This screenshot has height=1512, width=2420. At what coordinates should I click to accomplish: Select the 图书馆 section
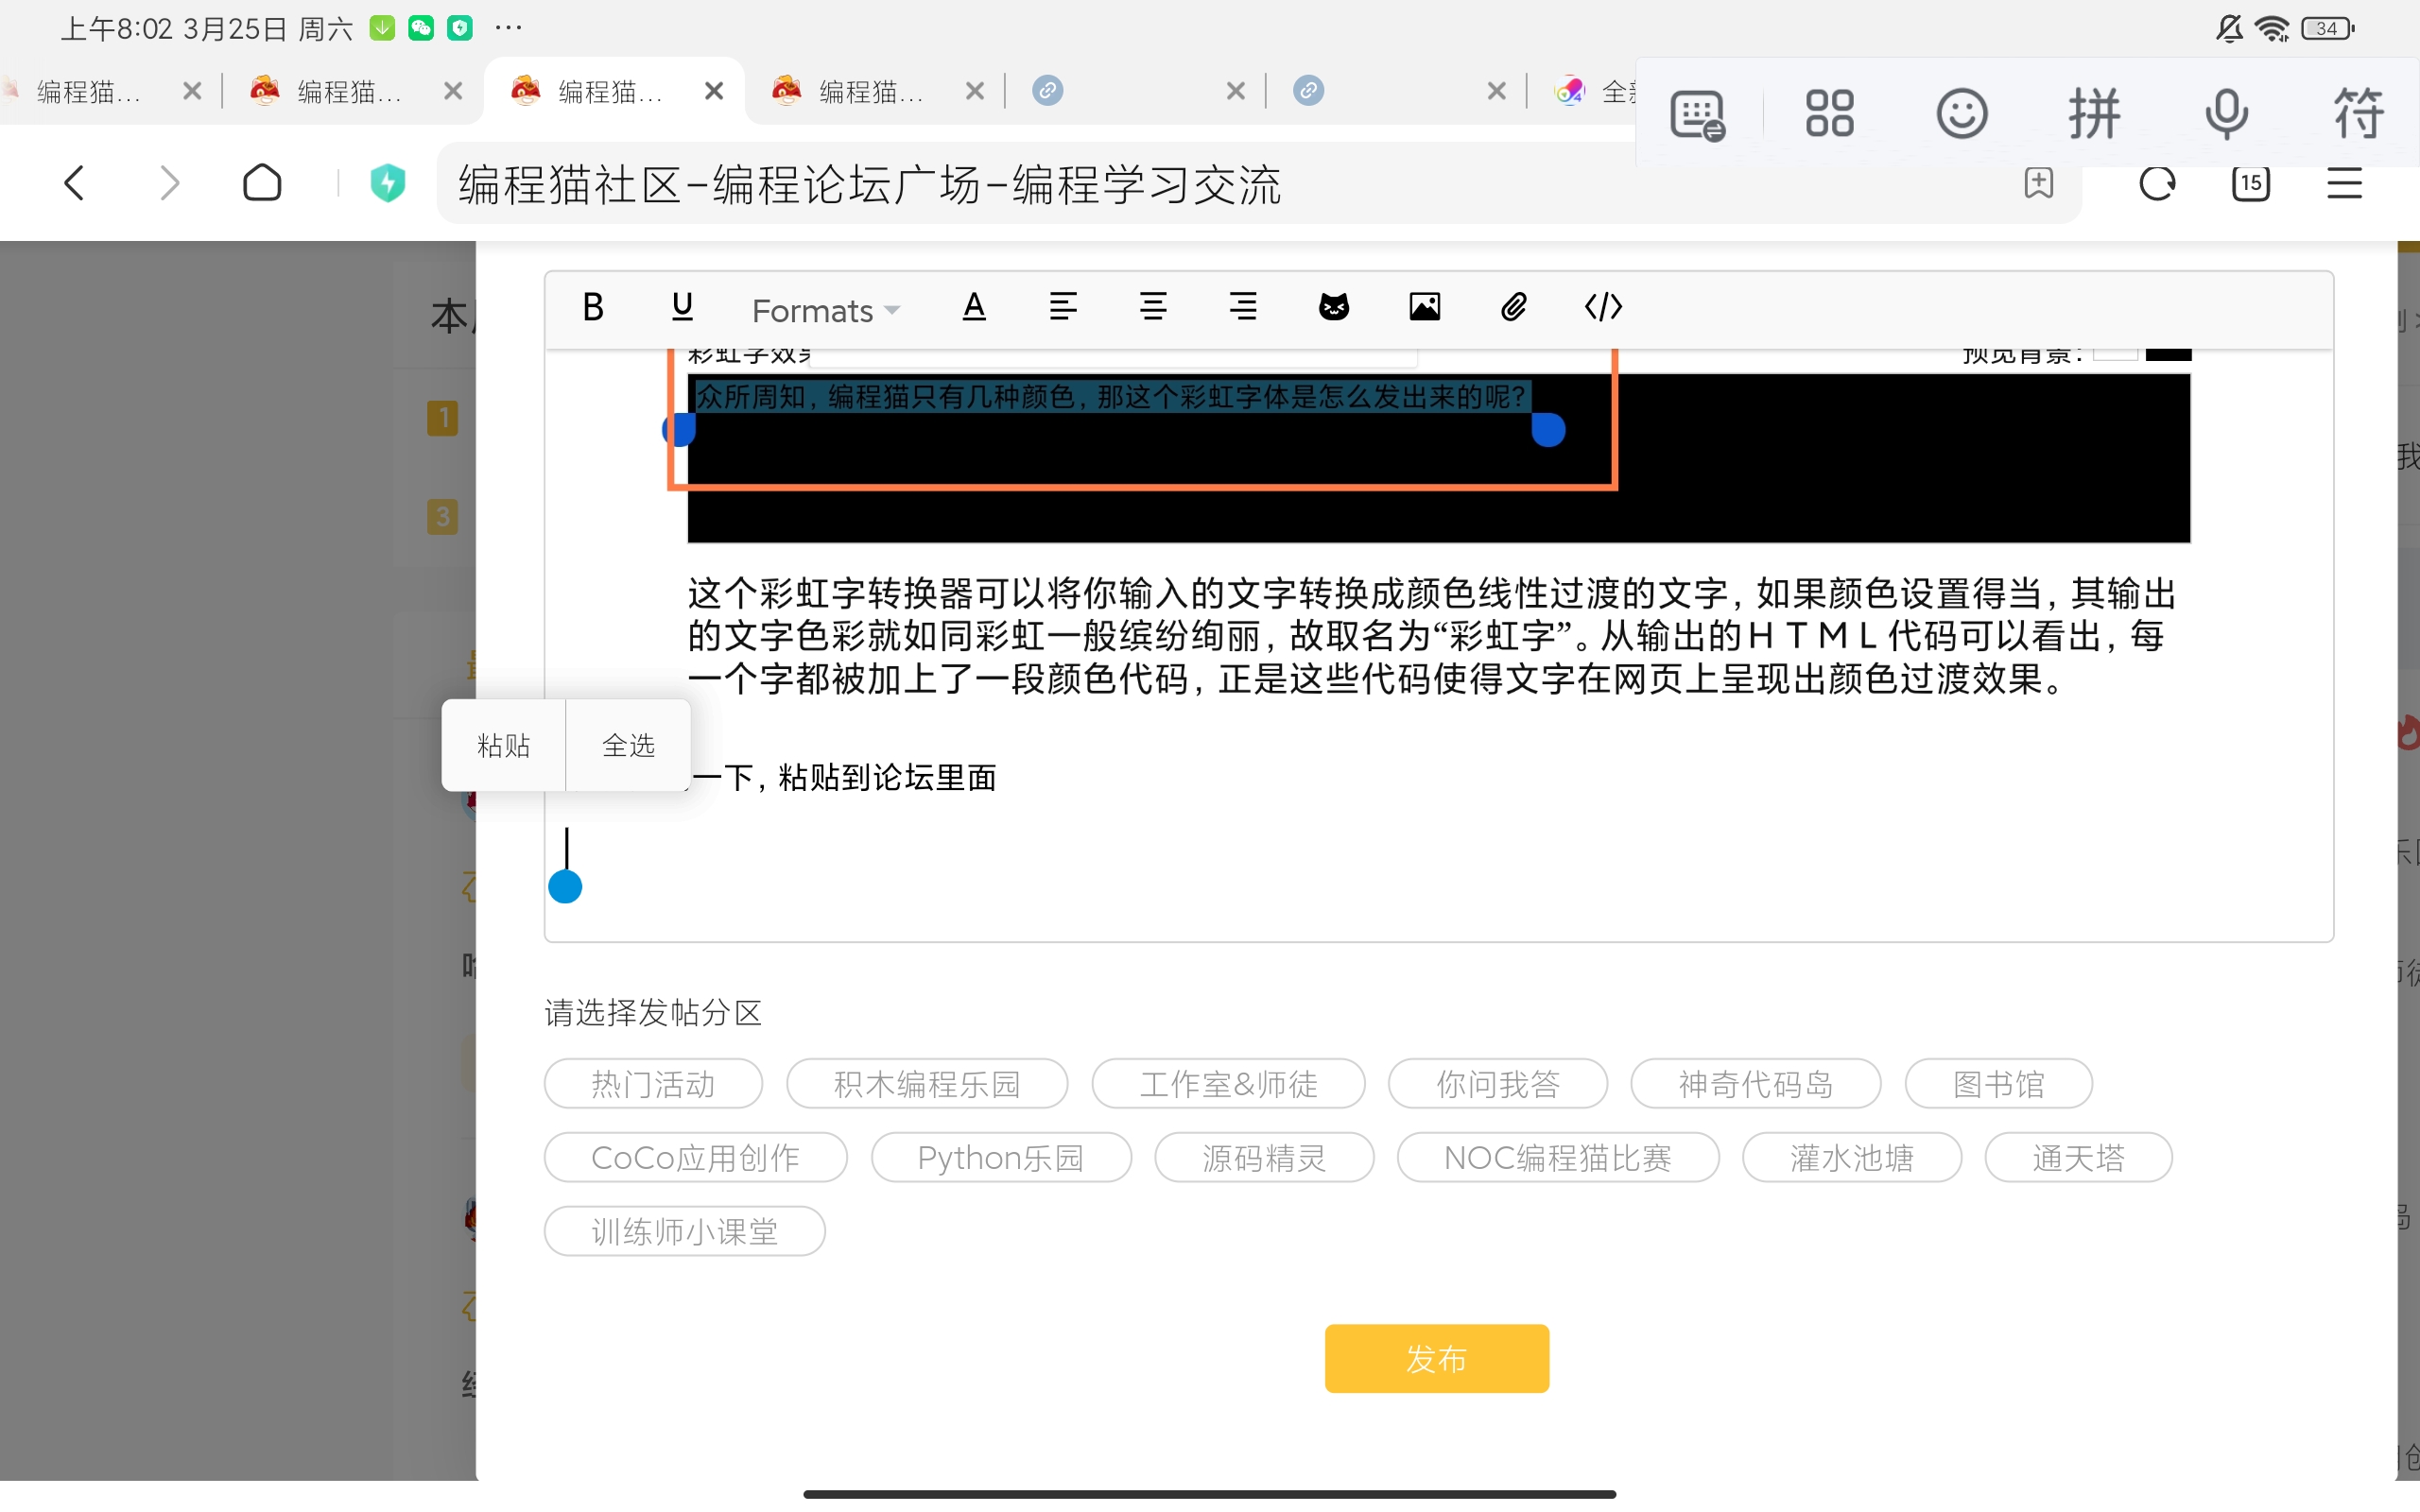[x=1999, y=1084]
